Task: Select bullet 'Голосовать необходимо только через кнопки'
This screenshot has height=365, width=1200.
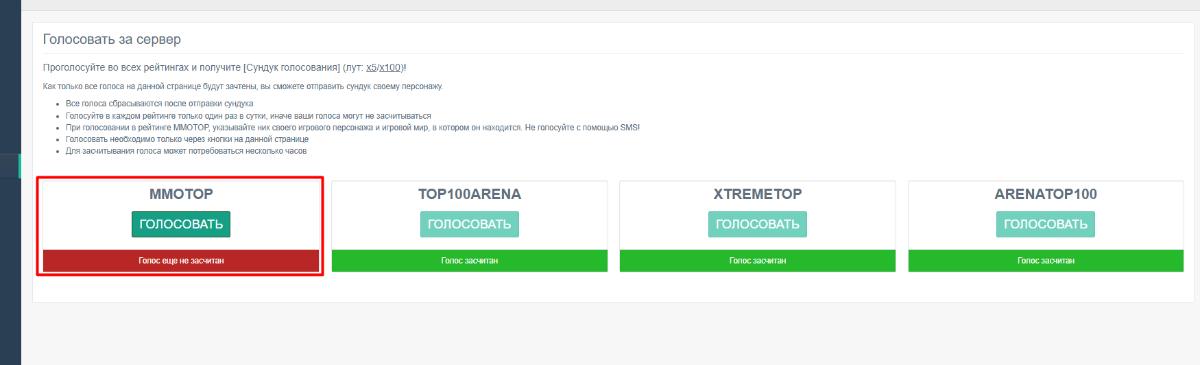Action: coord(187,140)
